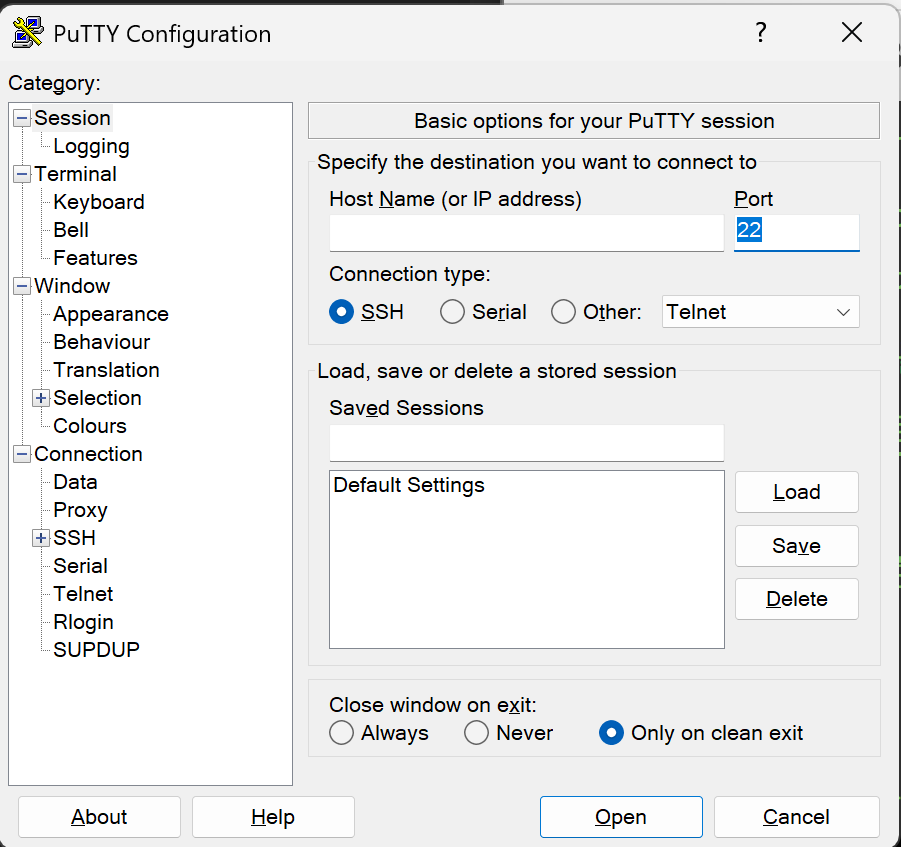Choose the Other connection type radio
The height and width of the screenshot is (847, 901).
pyautogui.click(x=564, y=312)
